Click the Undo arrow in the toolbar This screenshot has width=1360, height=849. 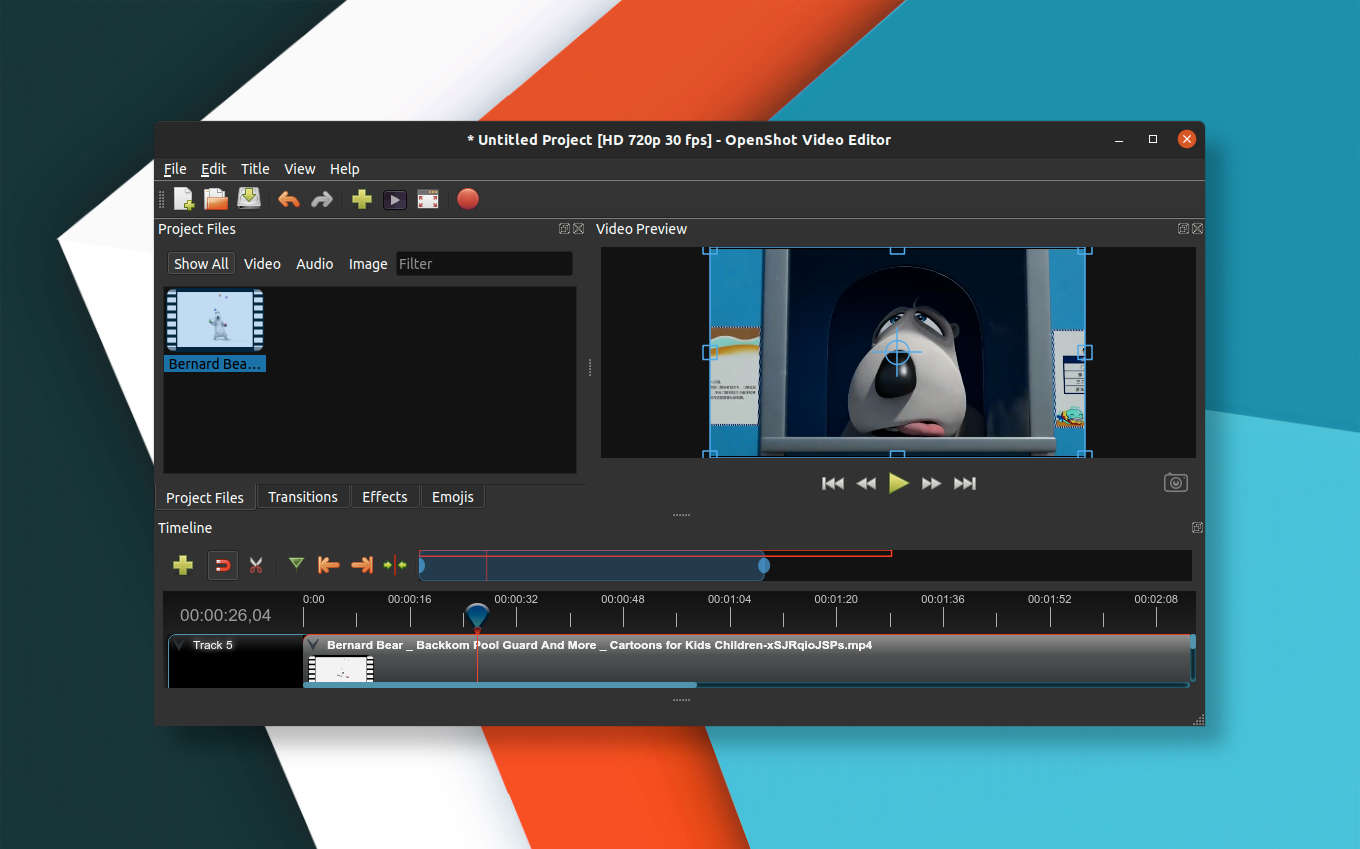288,199
